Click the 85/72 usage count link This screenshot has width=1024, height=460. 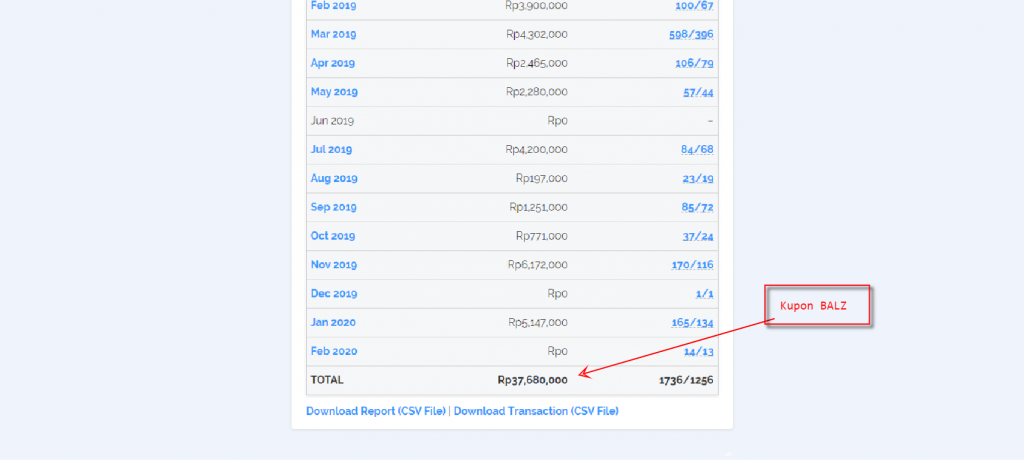(x=697, y=207)
